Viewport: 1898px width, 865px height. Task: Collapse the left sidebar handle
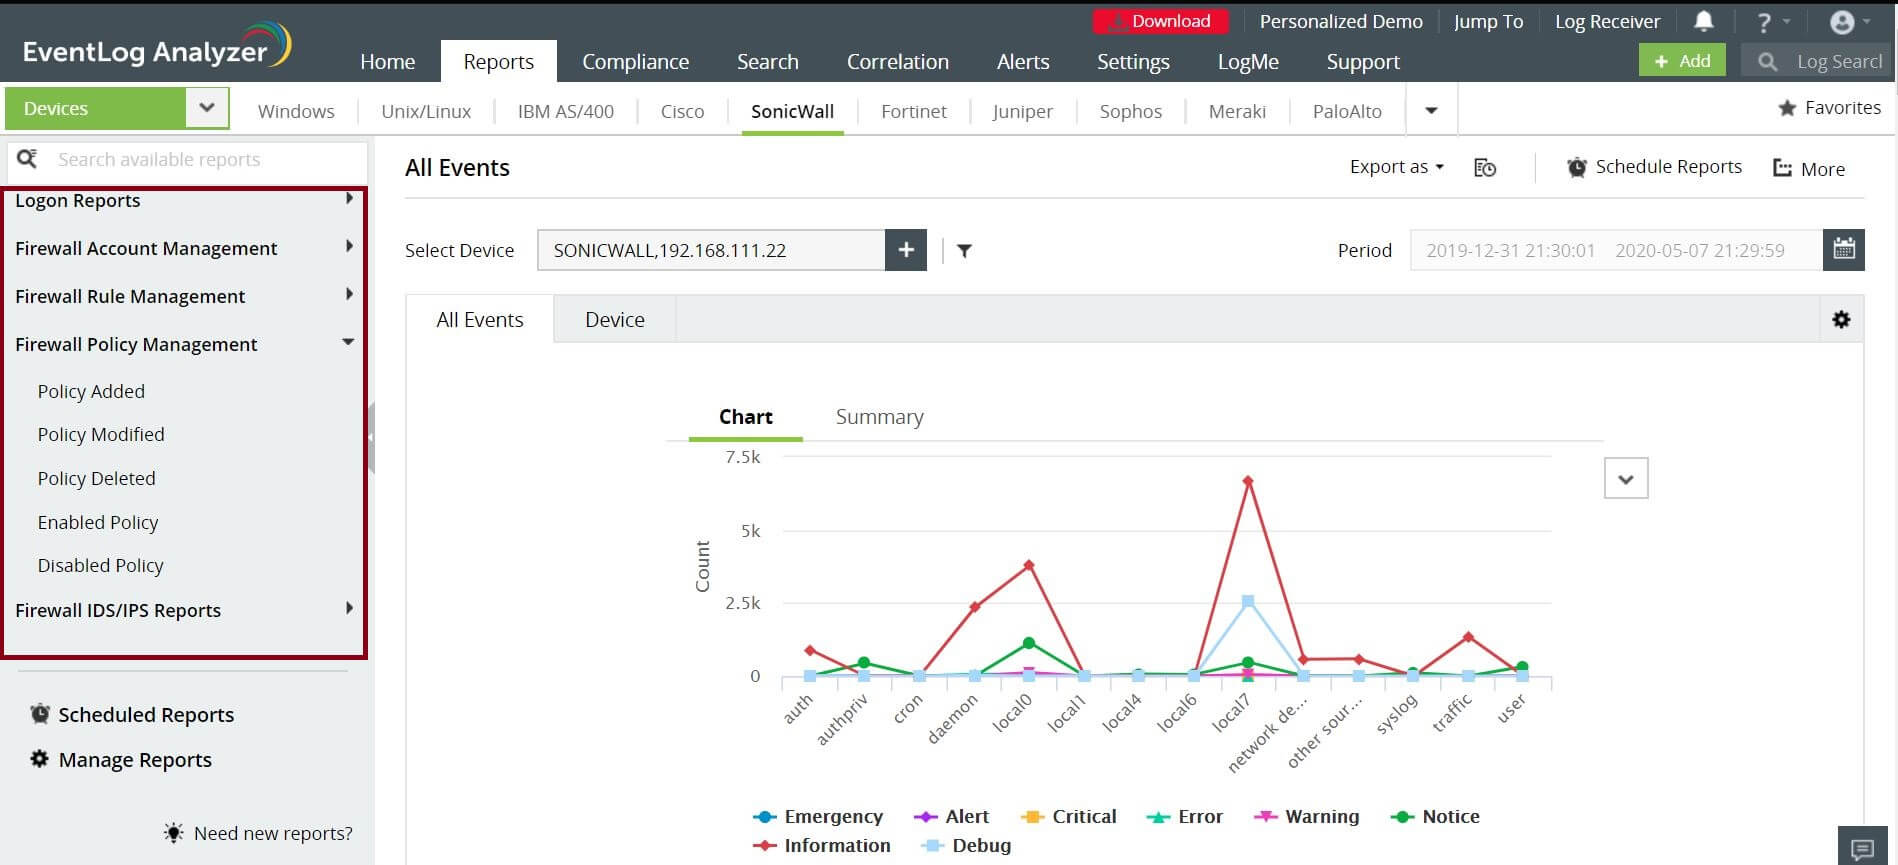[x=371, y=437]
